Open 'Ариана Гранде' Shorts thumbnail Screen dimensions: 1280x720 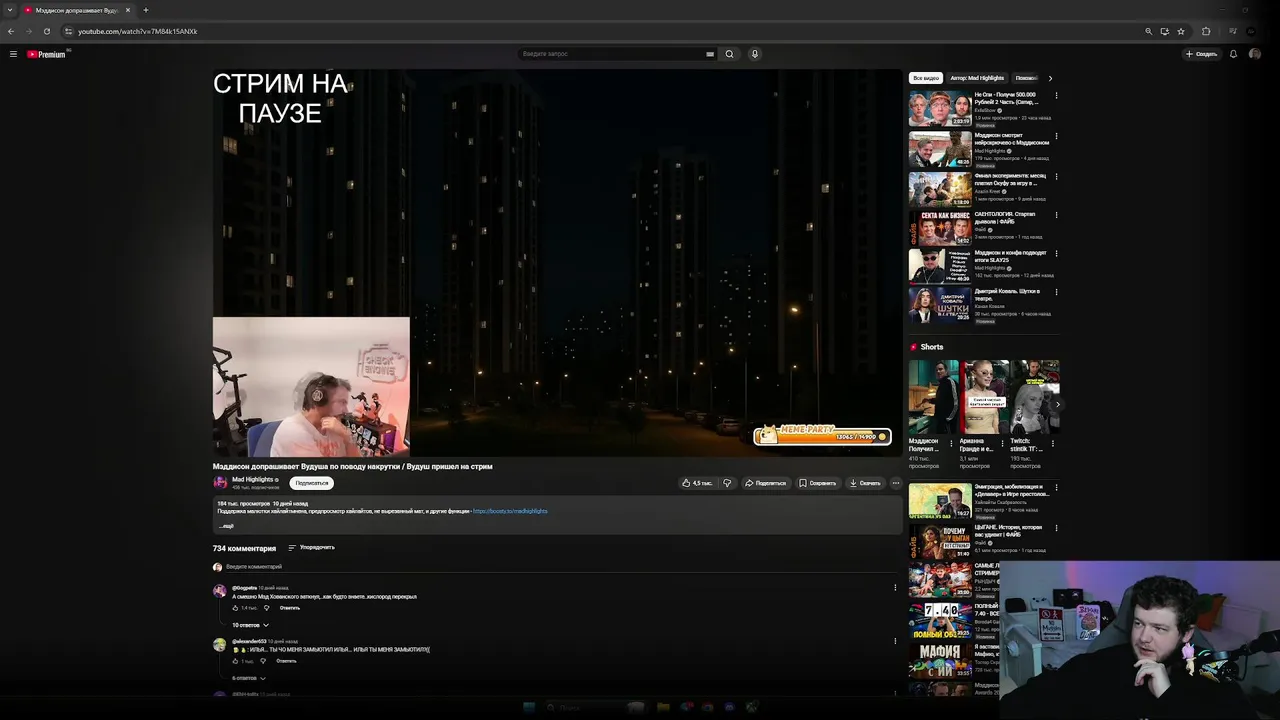click(x=985, y=397)
